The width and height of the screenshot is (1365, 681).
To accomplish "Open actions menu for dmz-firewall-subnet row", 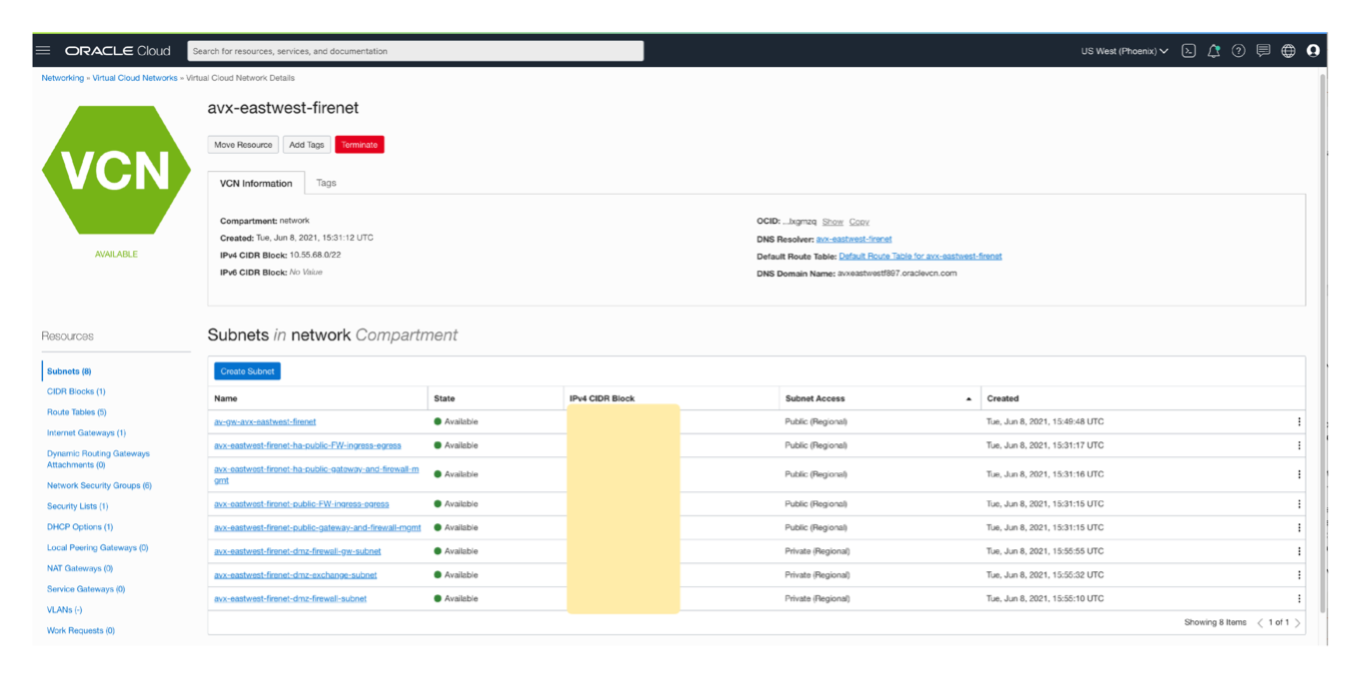I will (1299, 599).
